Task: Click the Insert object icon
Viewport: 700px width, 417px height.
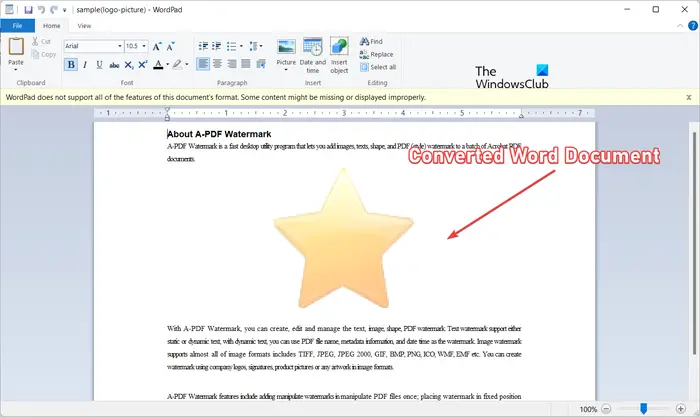Action: pos(340,53)
